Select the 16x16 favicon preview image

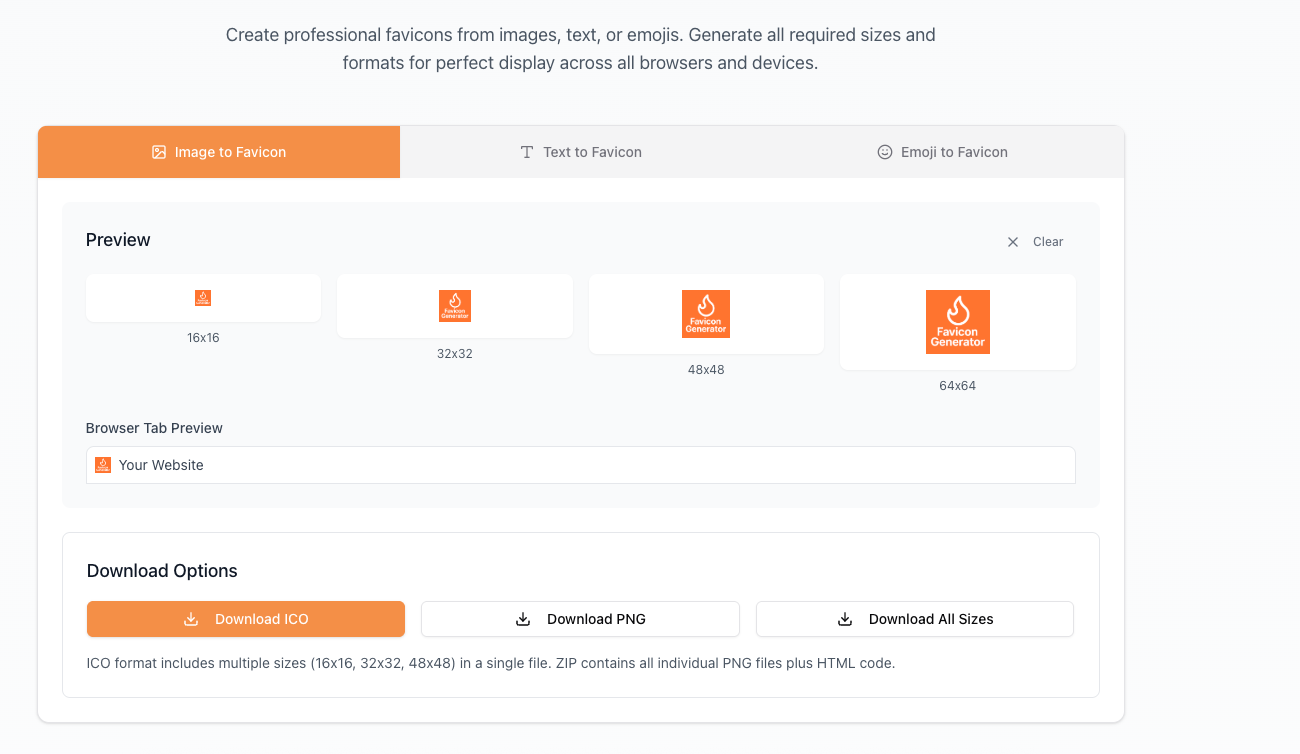click(x=203, y=298)
